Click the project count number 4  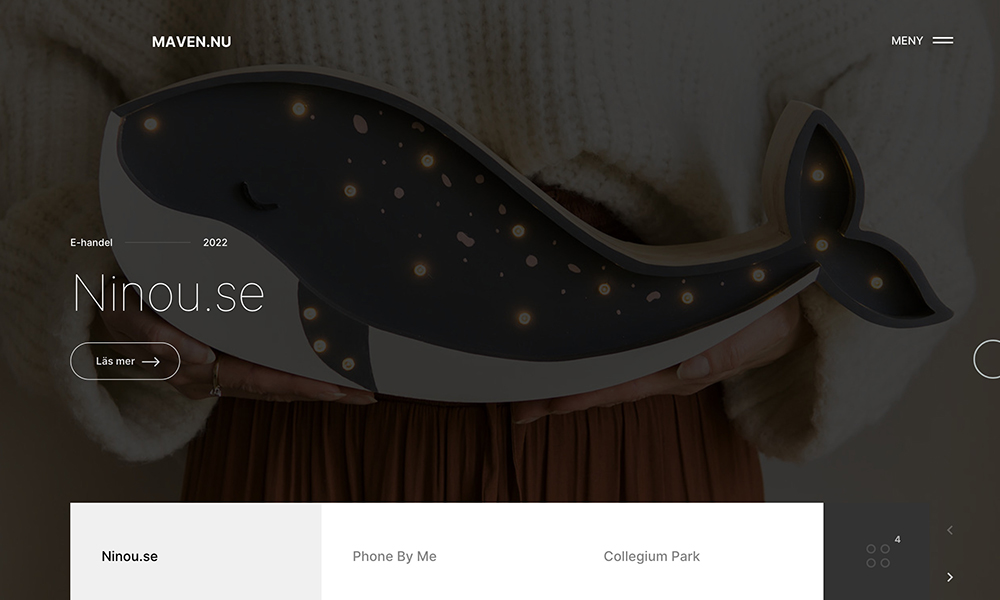(x=897, y=539)
